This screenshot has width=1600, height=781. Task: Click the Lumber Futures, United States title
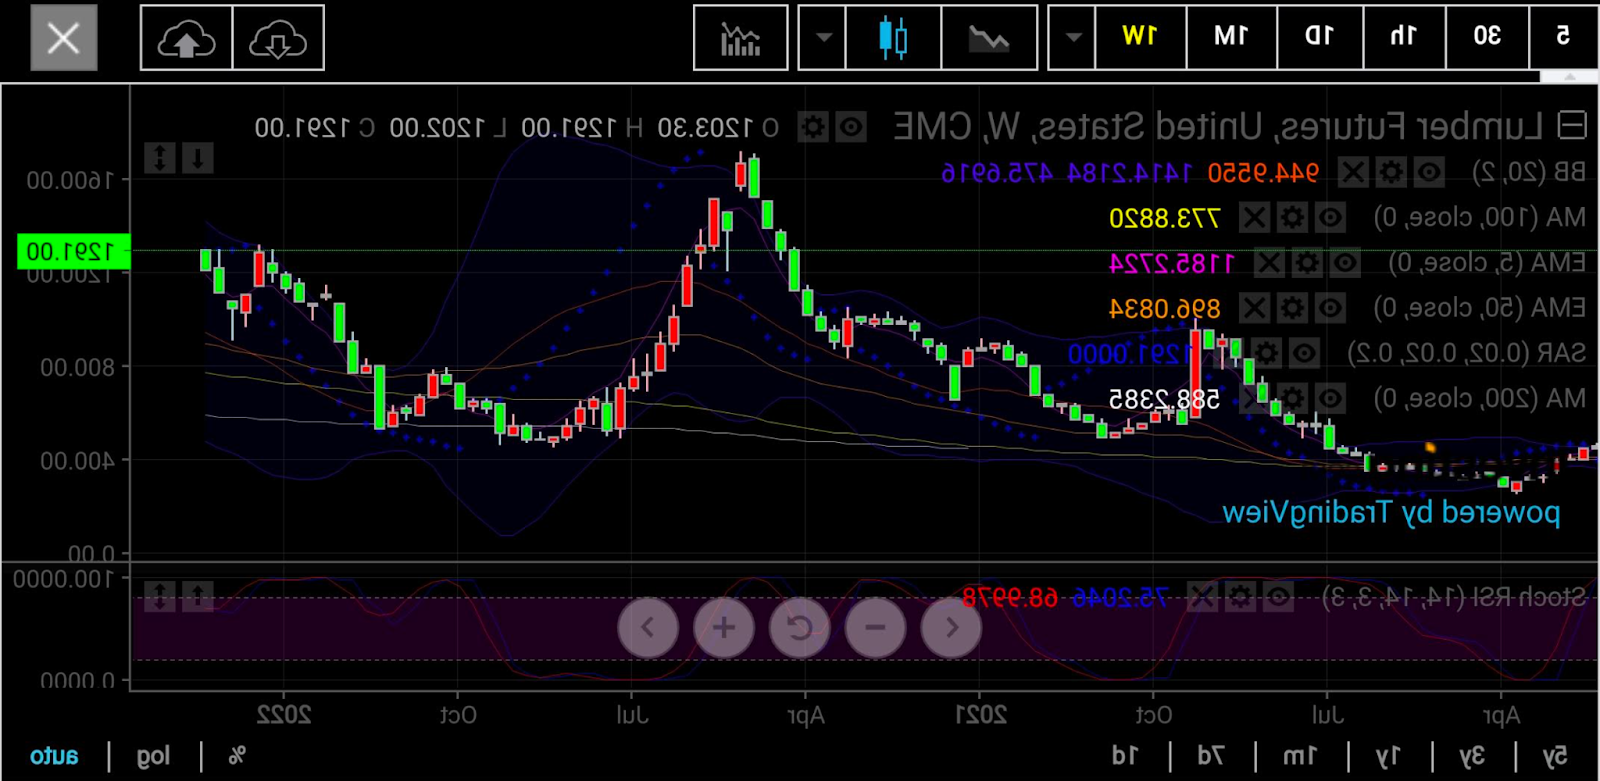[1218, 127]
